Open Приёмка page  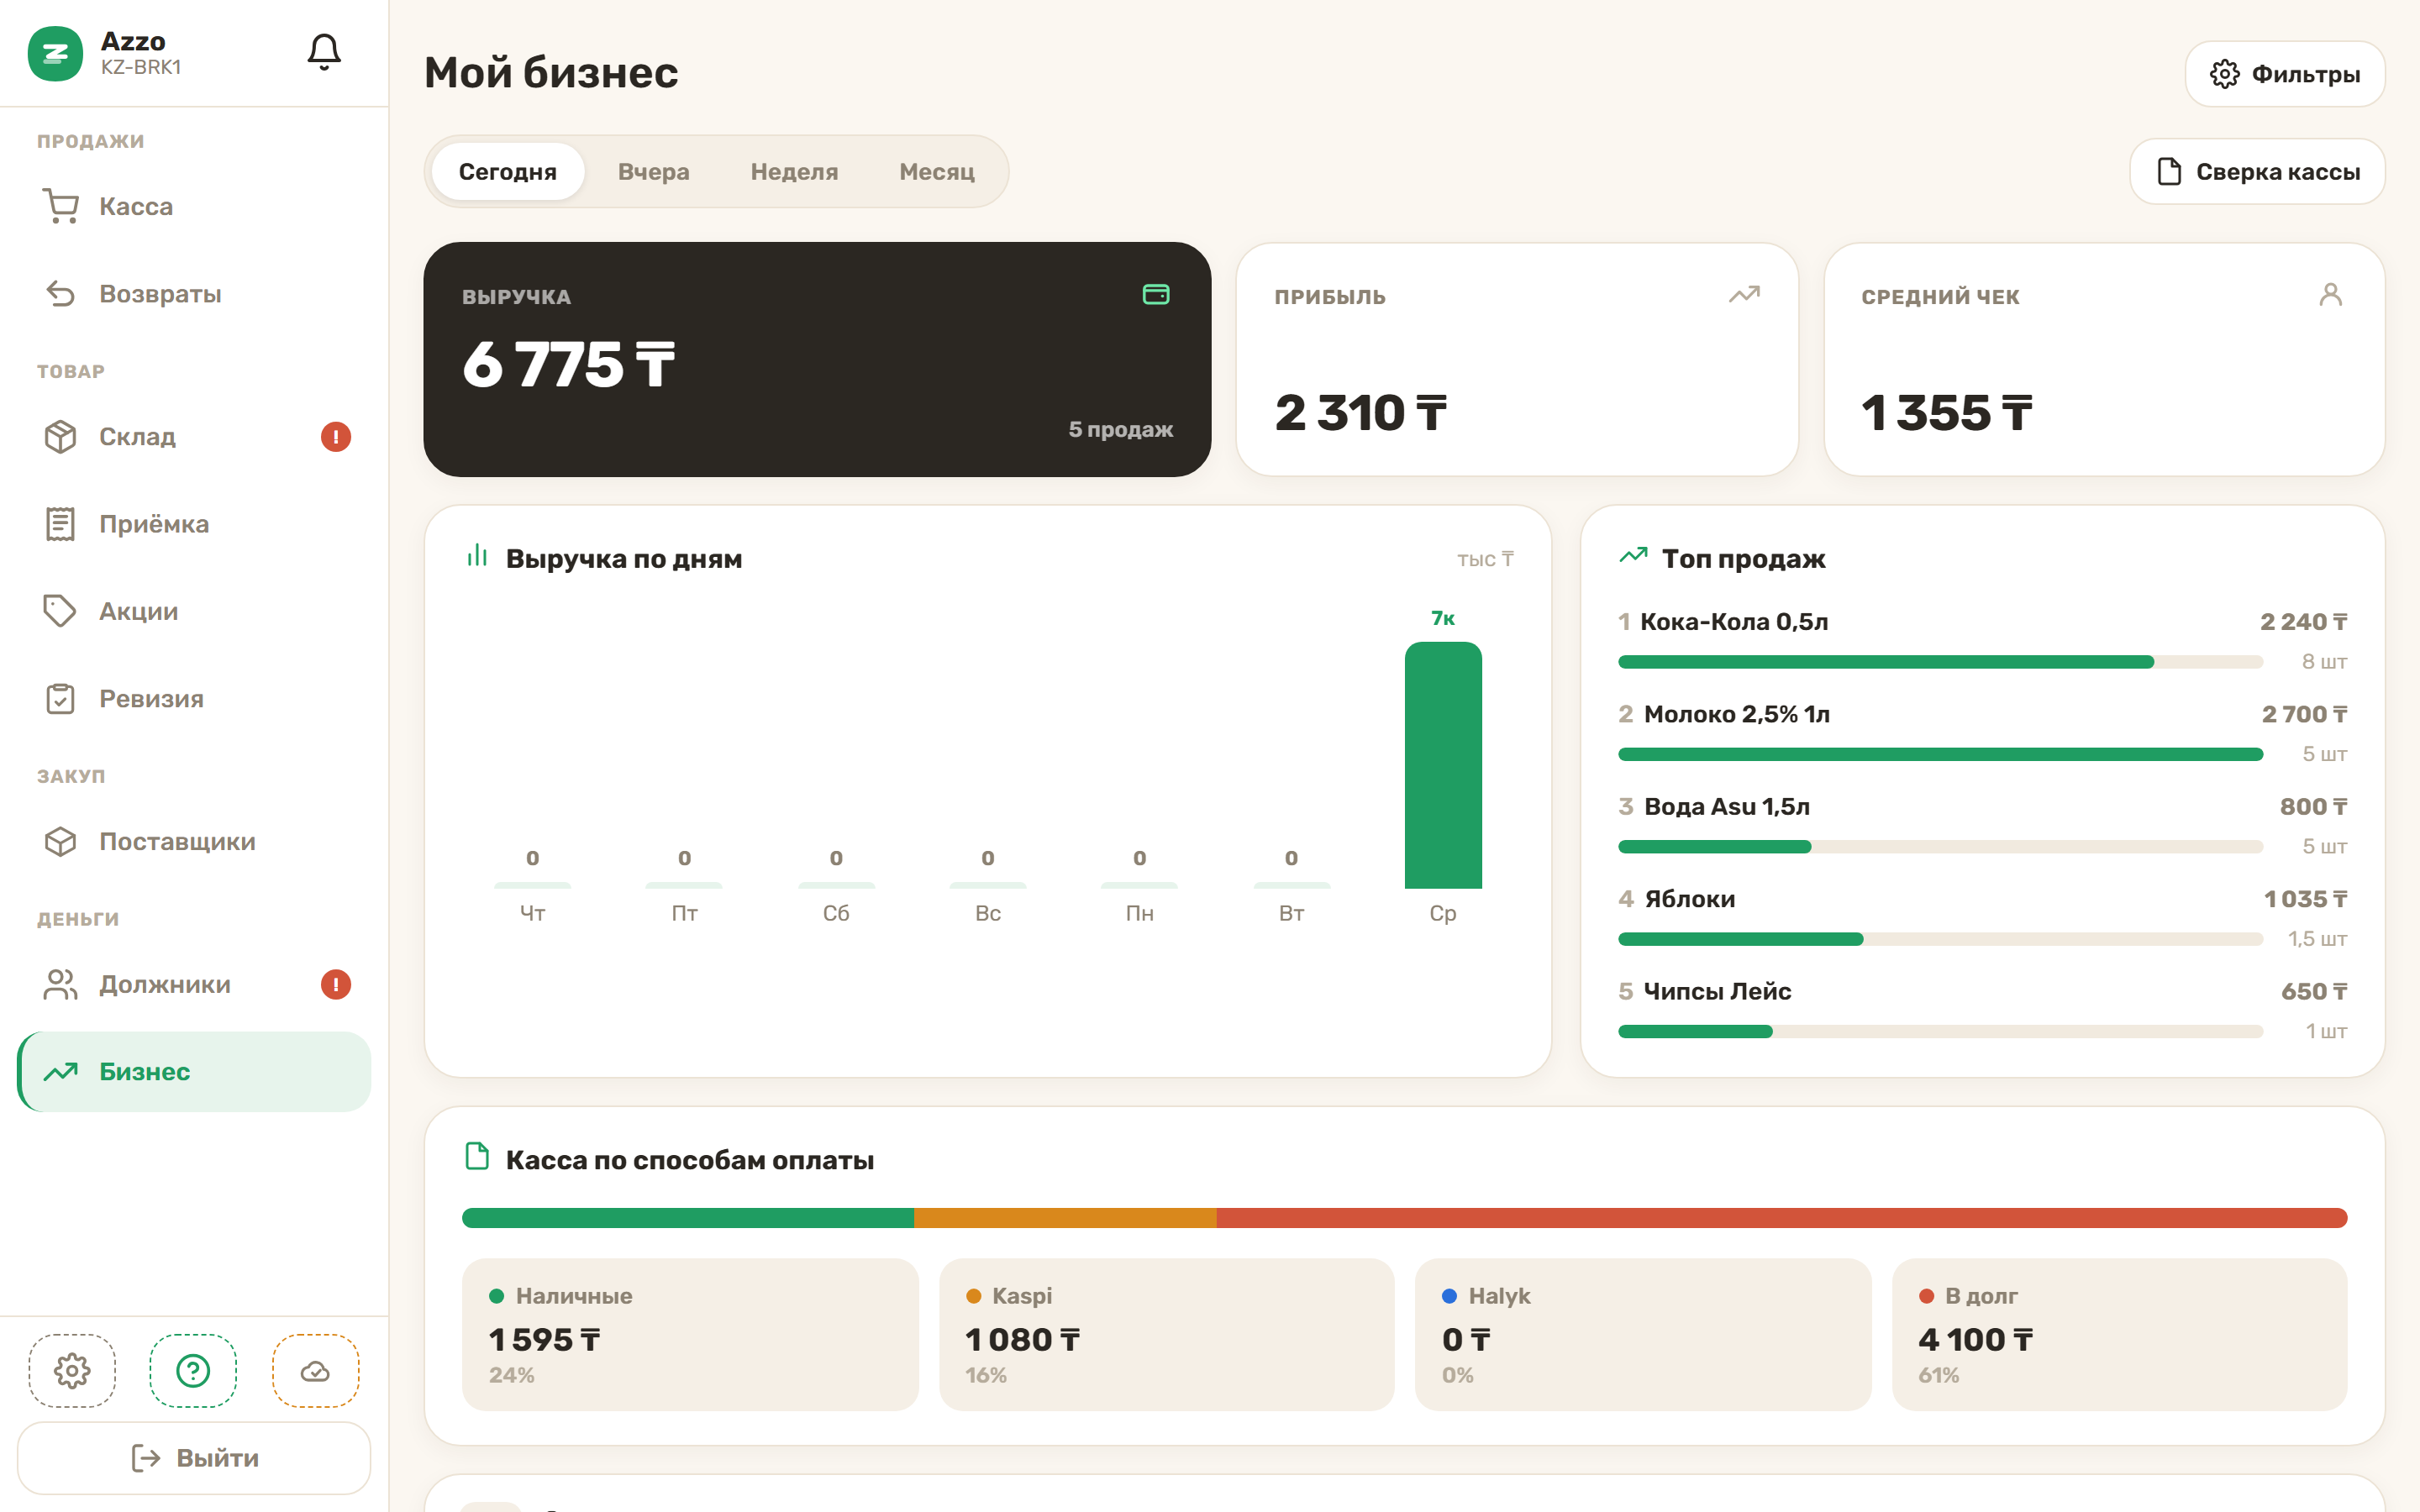(194, 524)
